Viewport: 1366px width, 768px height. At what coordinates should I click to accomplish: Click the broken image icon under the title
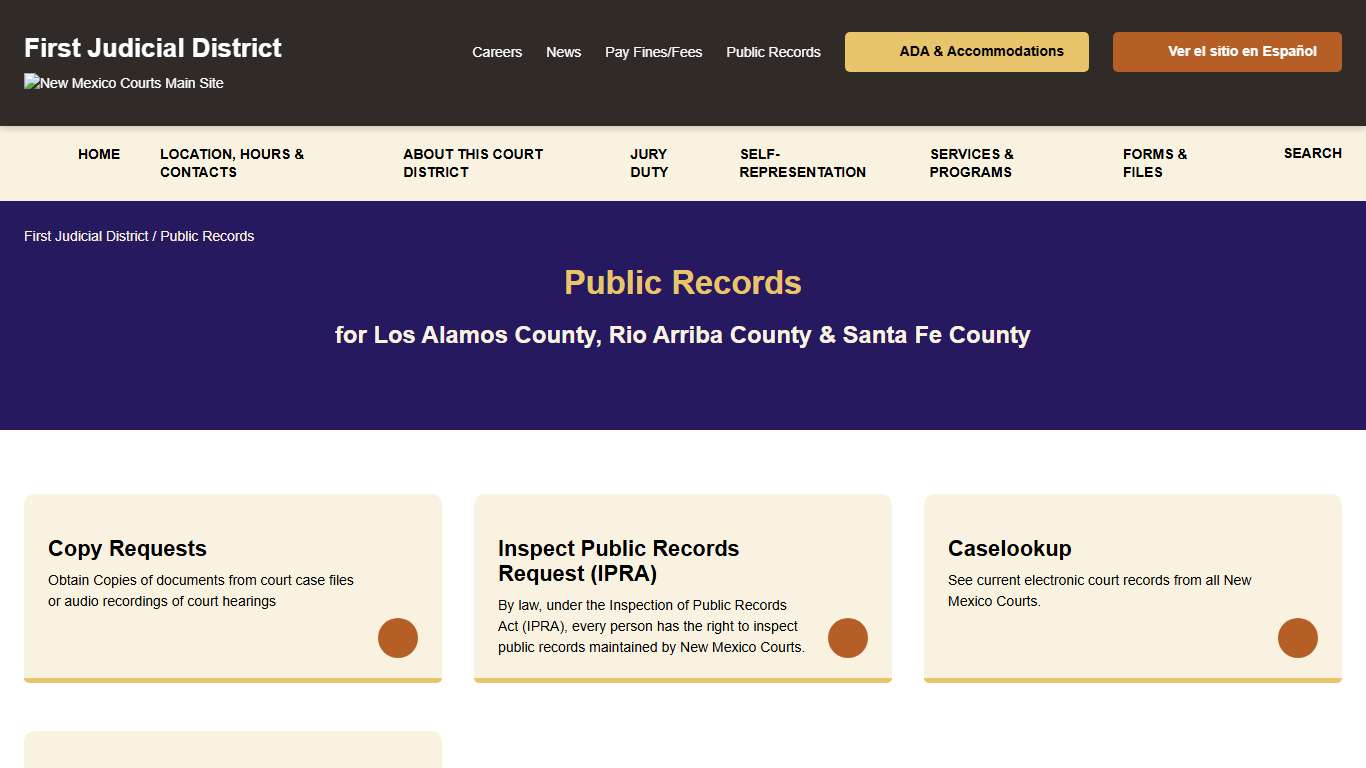click(31, 81)
